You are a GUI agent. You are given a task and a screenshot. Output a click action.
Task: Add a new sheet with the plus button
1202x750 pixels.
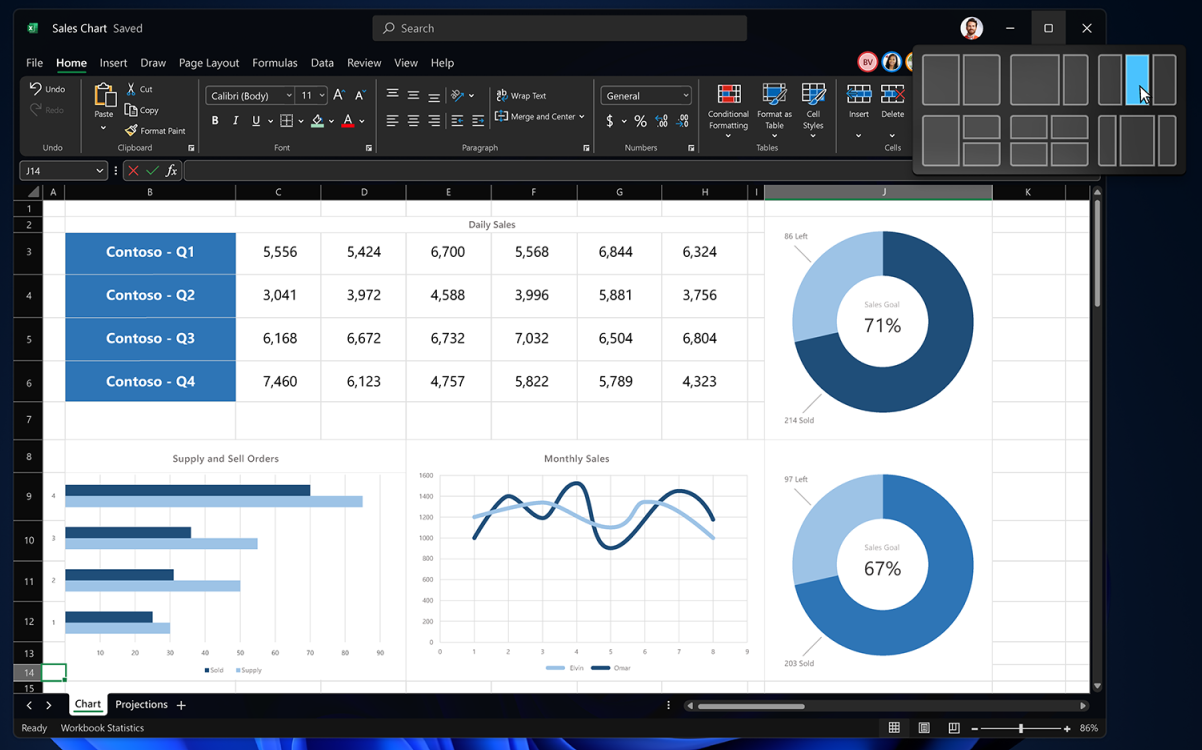coord(181,705)
